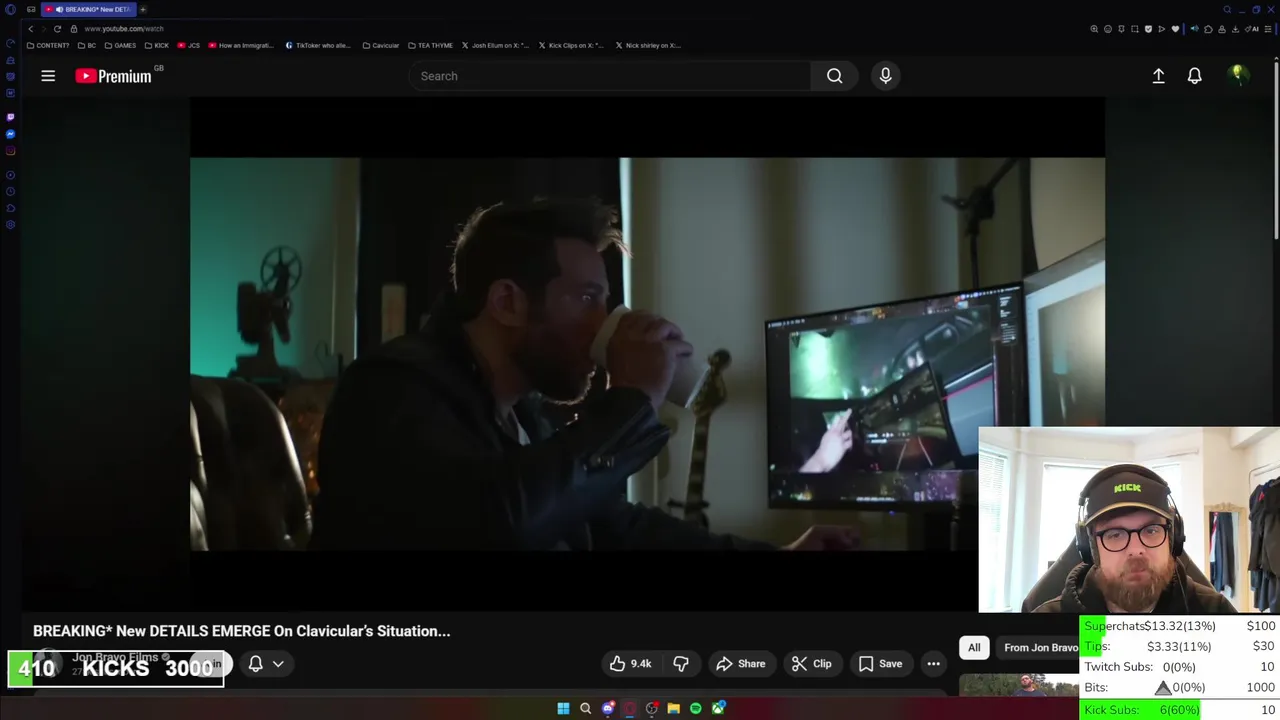Open the recommended video thumbnail below chips

coord(1019,685)
